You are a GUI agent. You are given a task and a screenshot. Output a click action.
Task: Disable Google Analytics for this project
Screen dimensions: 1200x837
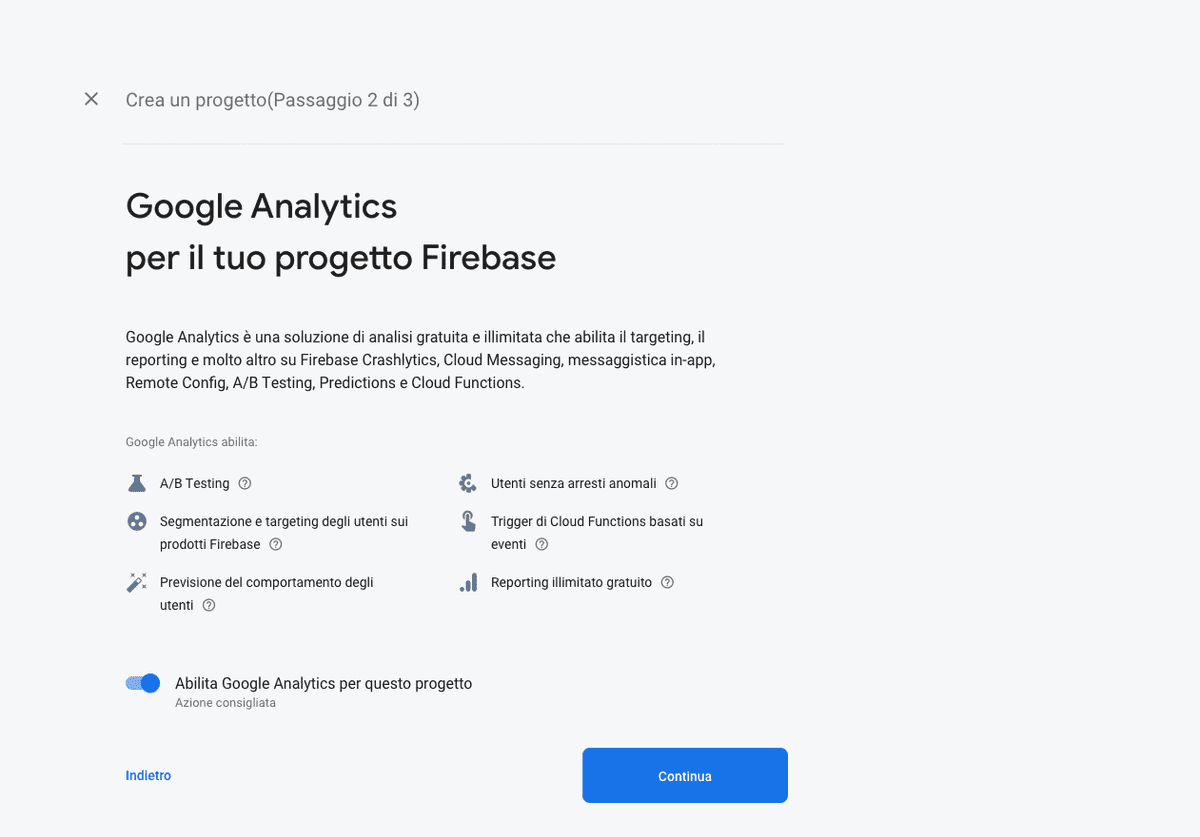[x=142, y=683]
